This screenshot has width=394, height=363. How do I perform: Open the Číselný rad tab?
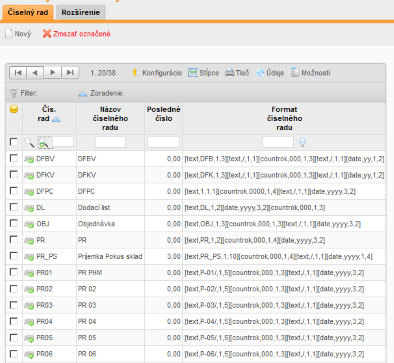click(28, 13)
